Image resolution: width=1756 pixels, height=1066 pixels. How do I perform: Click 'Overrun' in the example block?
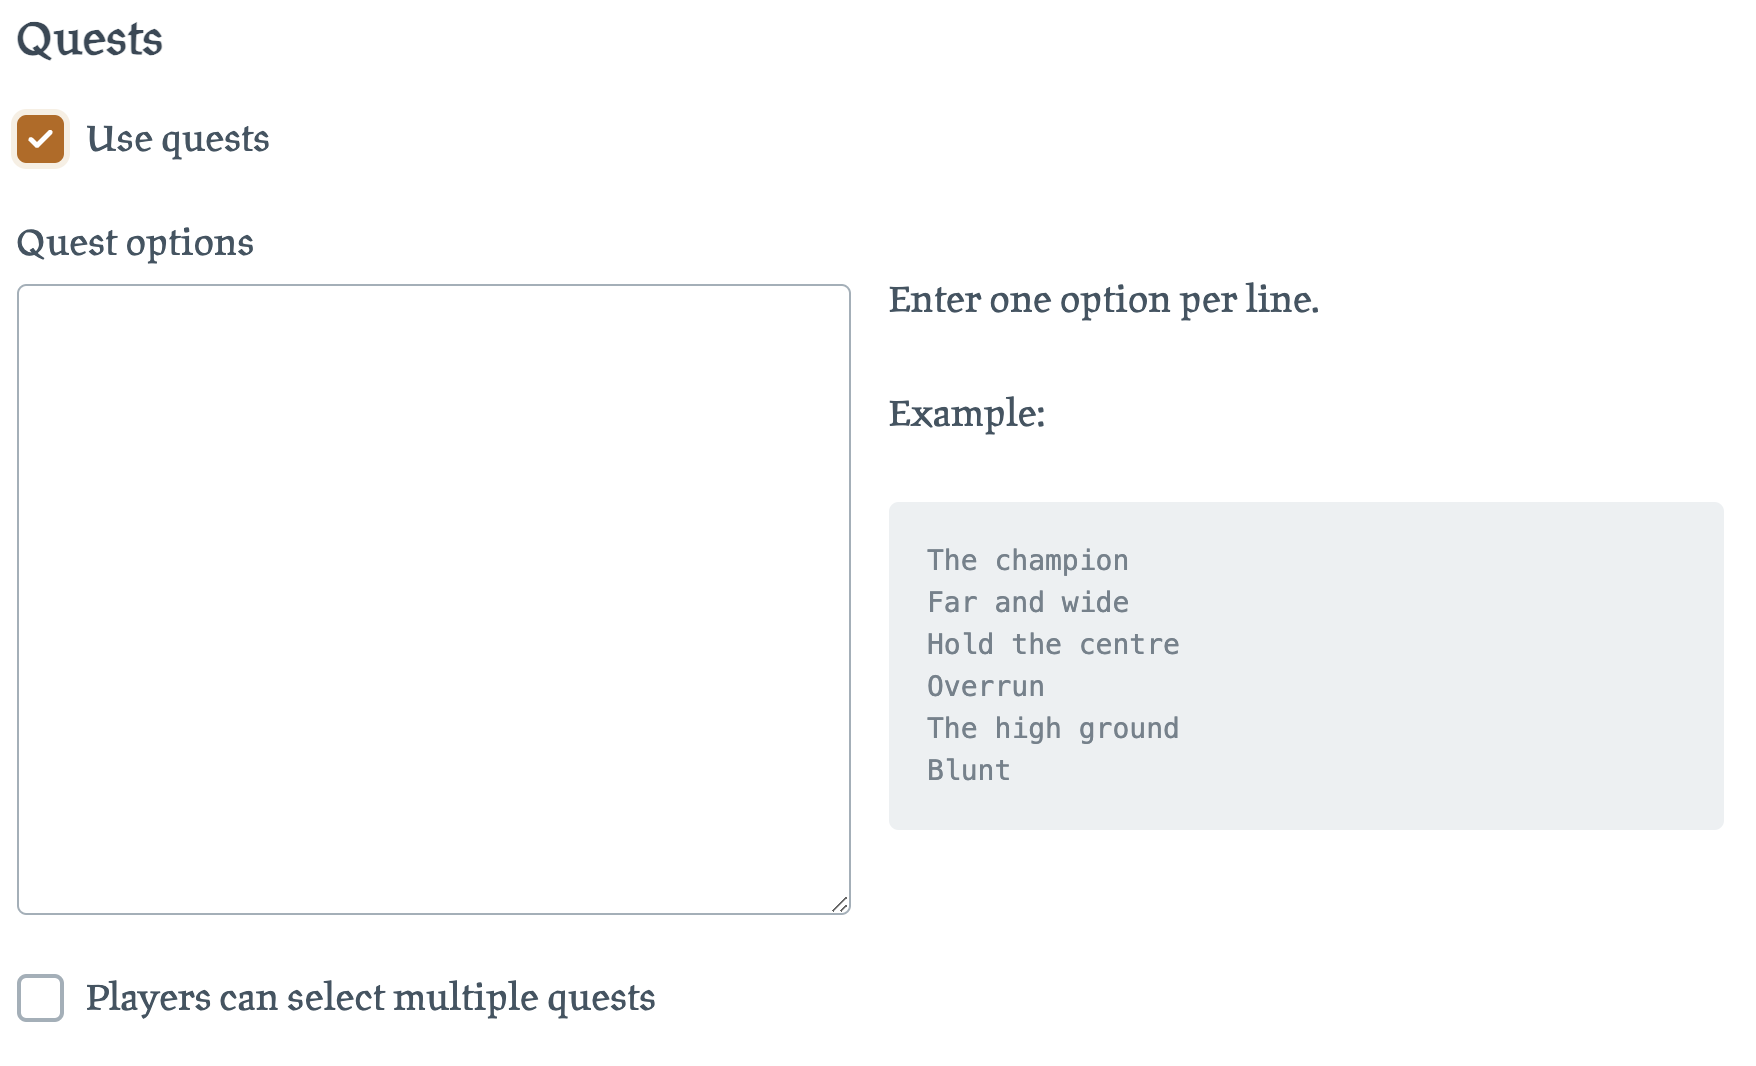pos(985,686)
